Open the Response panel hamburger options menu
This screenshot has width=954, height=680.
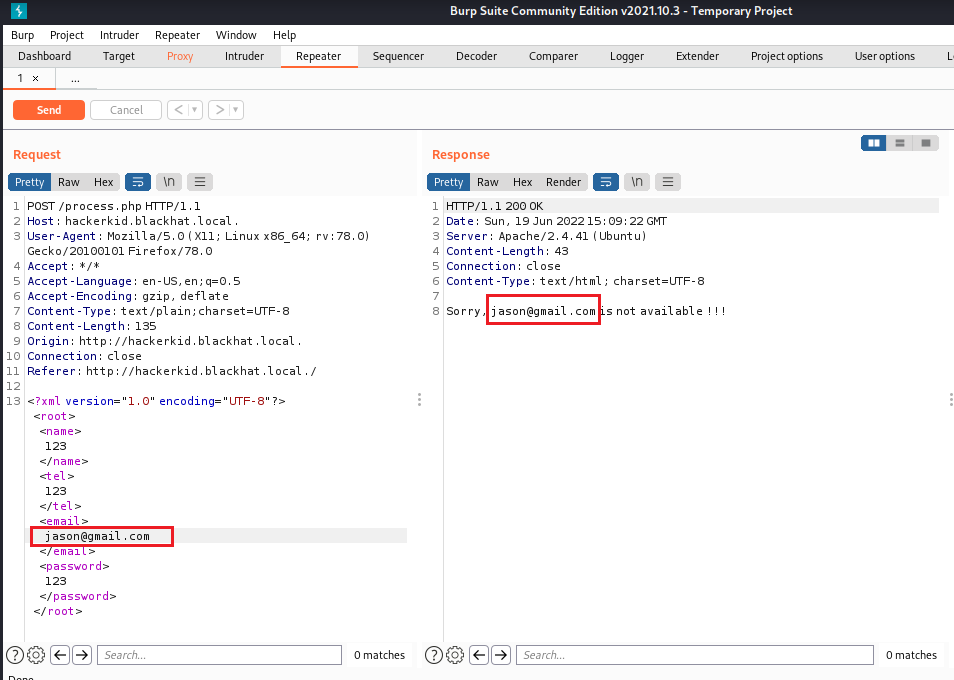(x=667, y=182)
